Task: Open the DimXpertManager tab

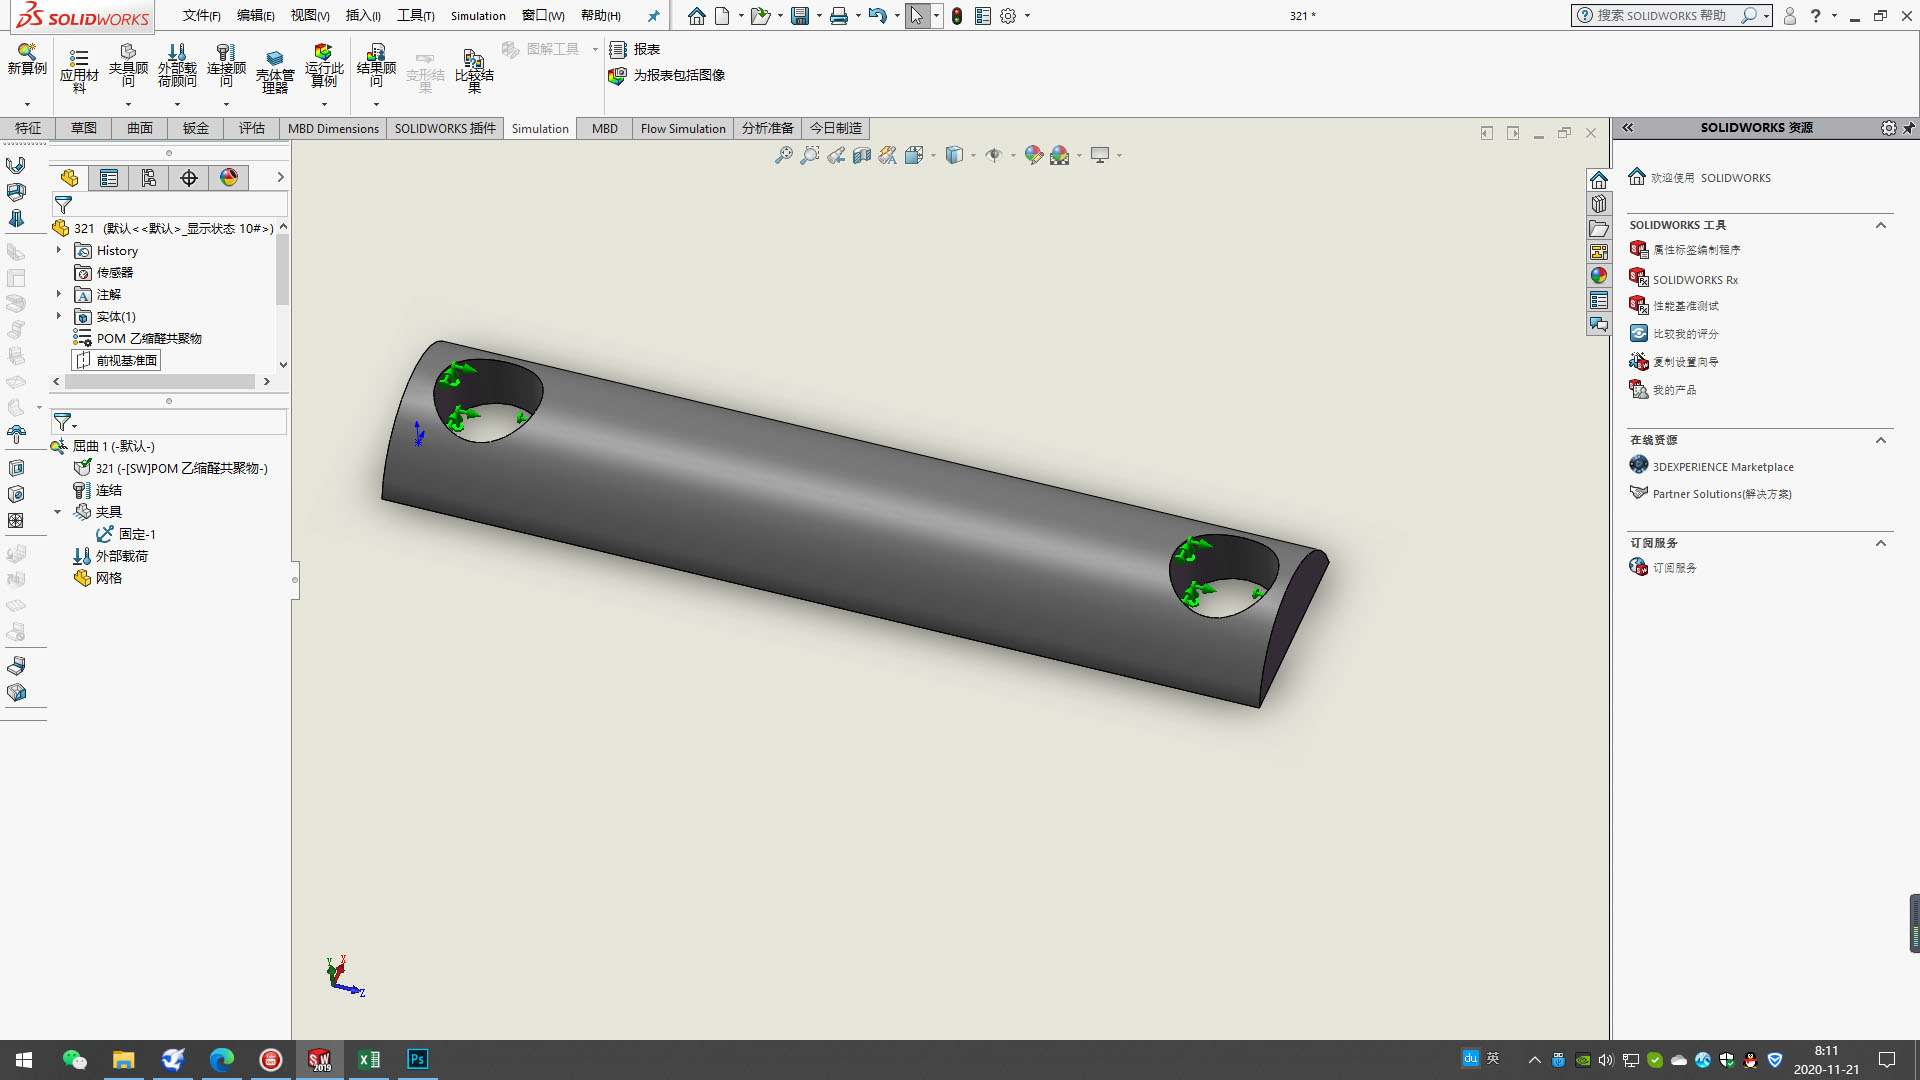Action: pyautogui.click(x=189, y=178)
